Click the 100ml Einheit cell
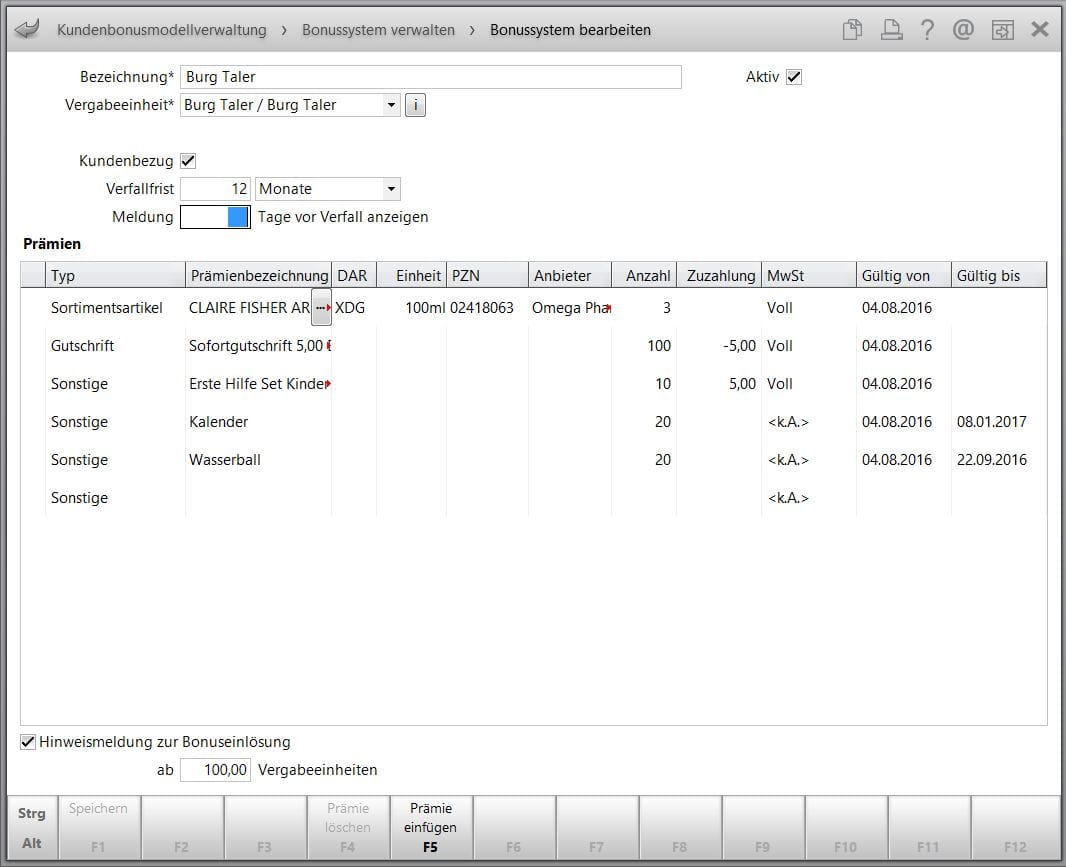This screenshot has height=867, width=1066. pos(425,308)
